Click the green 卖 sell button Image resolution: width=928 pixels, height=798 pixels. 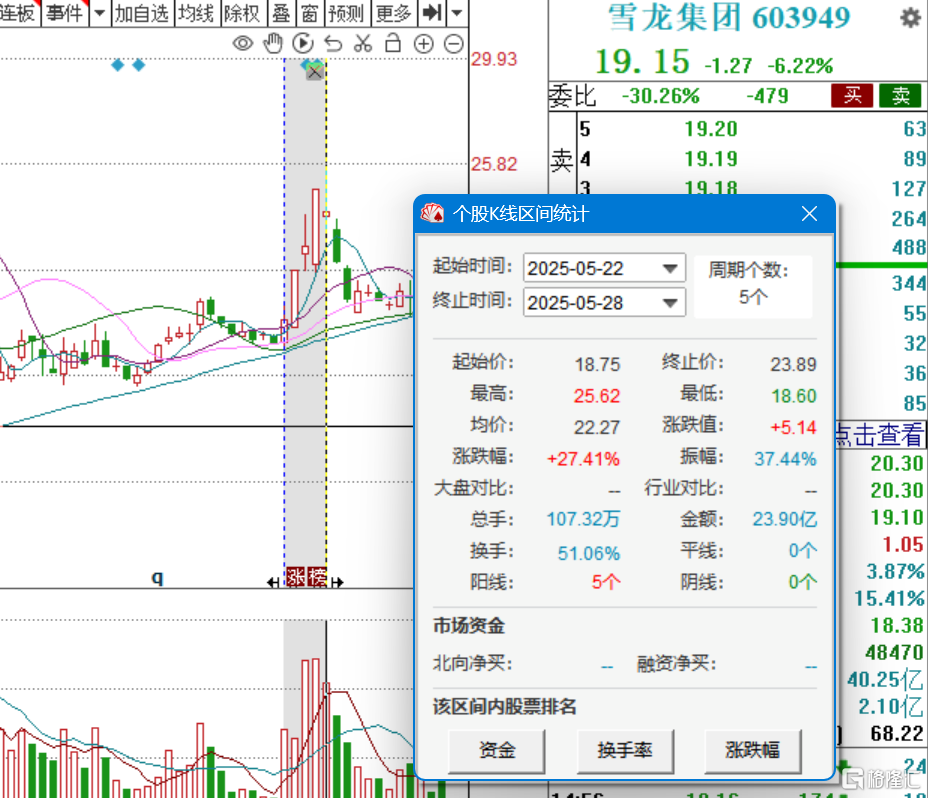(x=900, y=95)
